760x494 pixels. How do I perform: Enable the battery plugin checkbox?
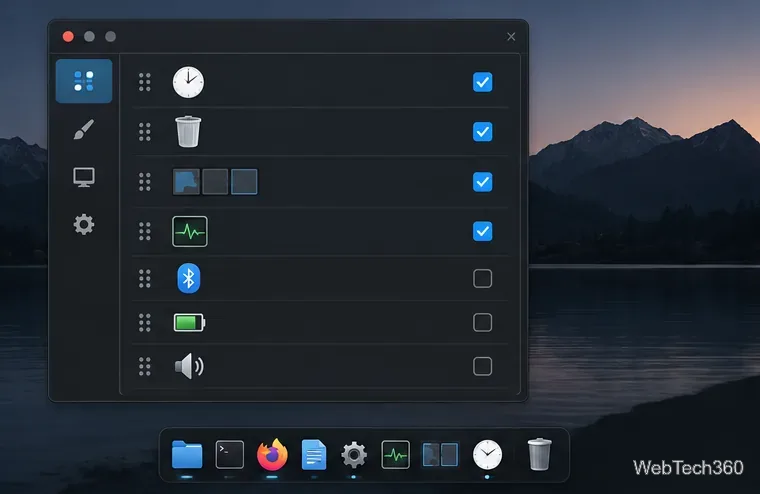[x=482, y=322]
